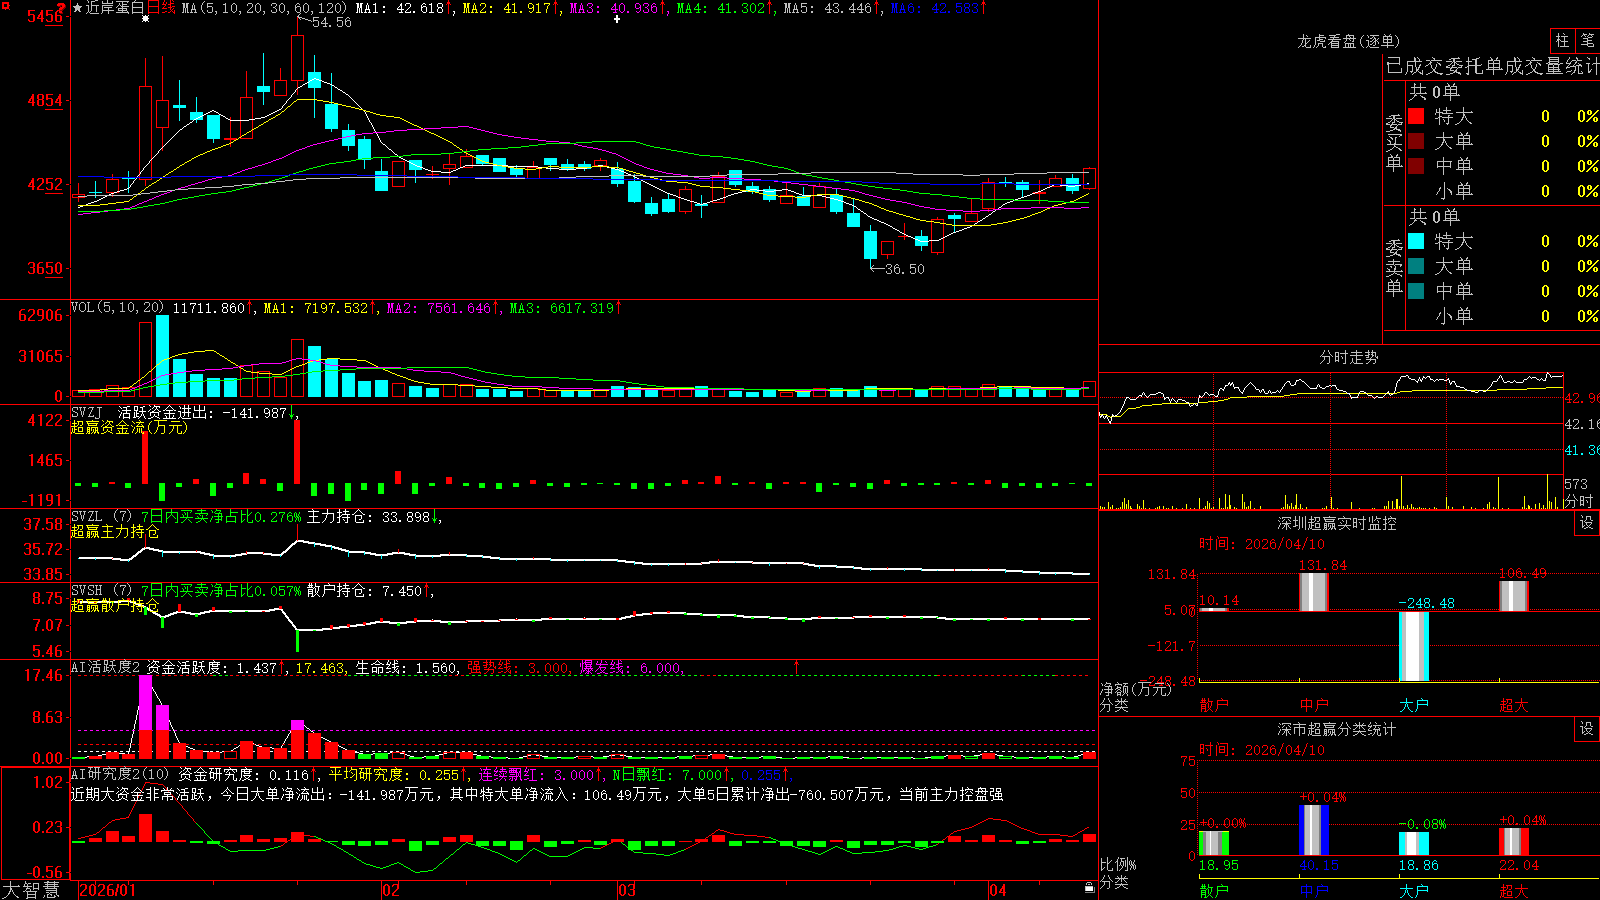Click the cyan 特大 sell-order color swatch

(1416, 241)
